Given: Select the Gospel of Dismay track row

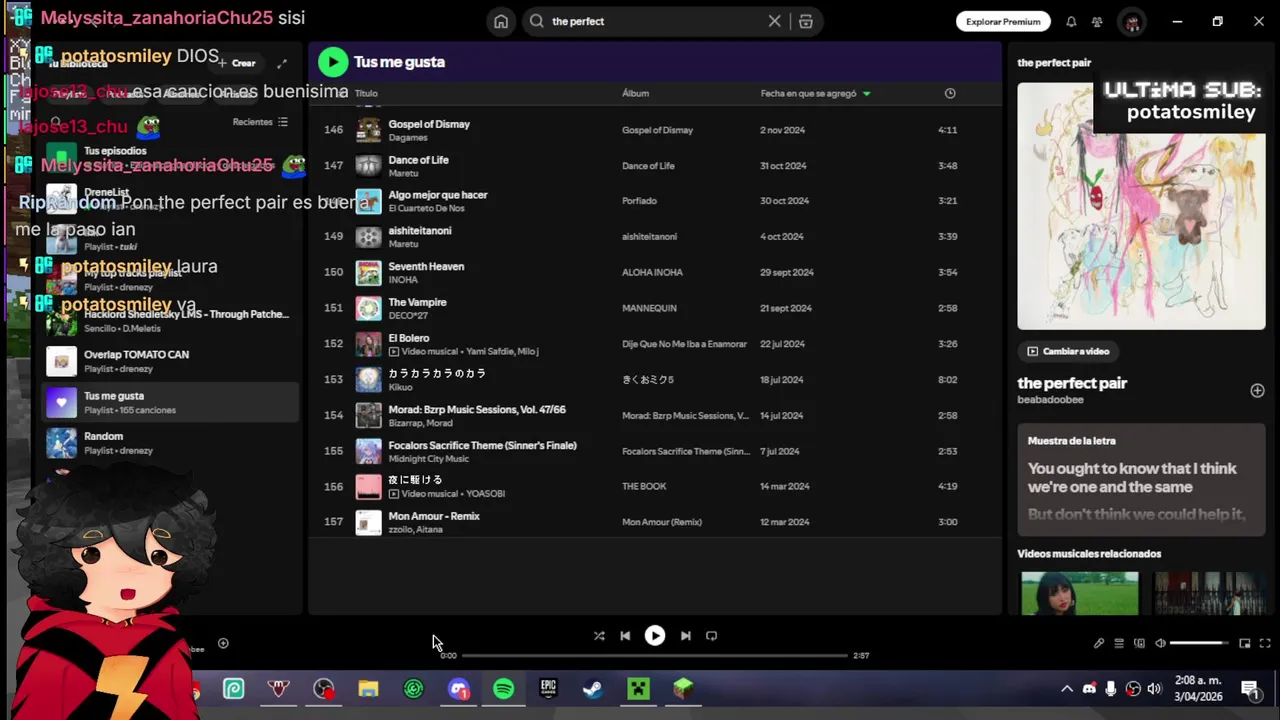Looking at the screenshot, I should (655, 130).
